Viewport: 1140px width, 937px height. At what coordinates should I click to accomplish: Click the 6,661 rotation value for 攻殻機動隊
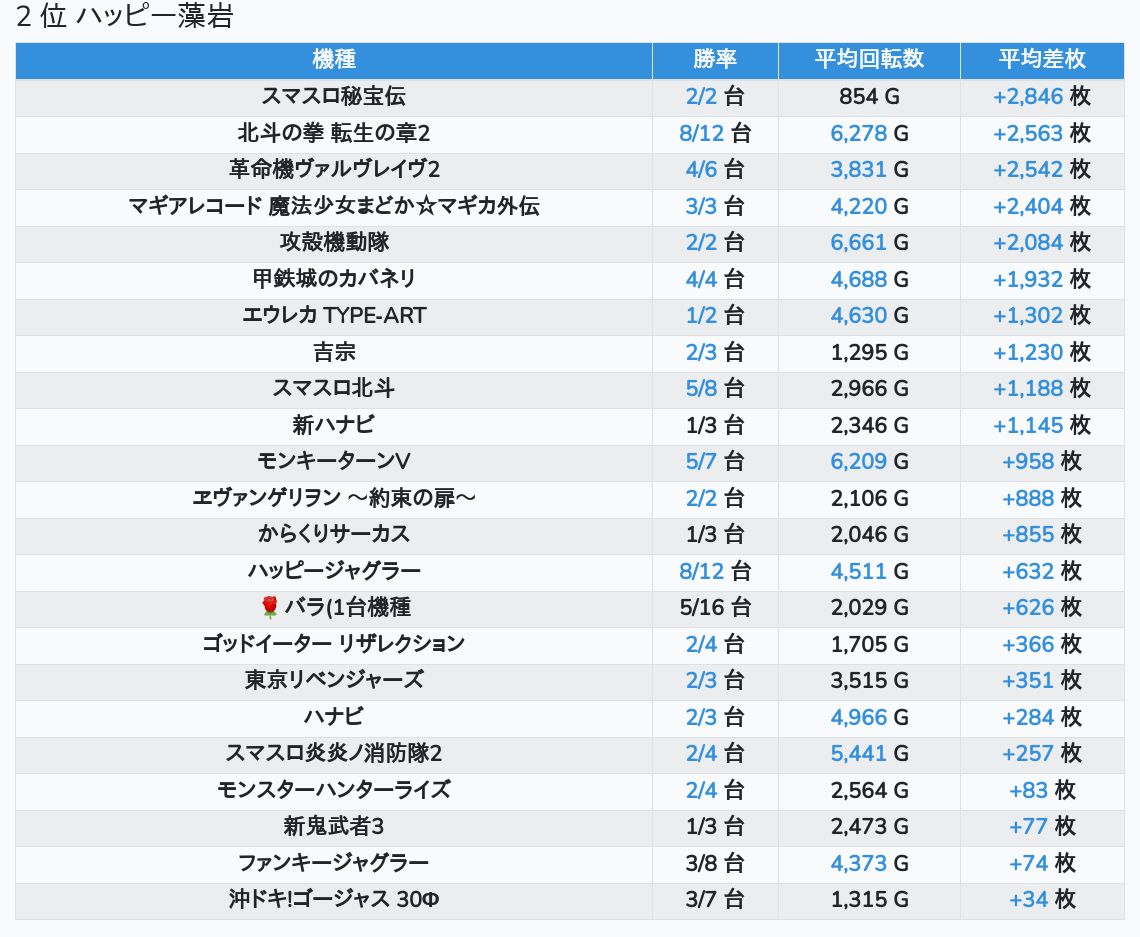click(858, 243)
